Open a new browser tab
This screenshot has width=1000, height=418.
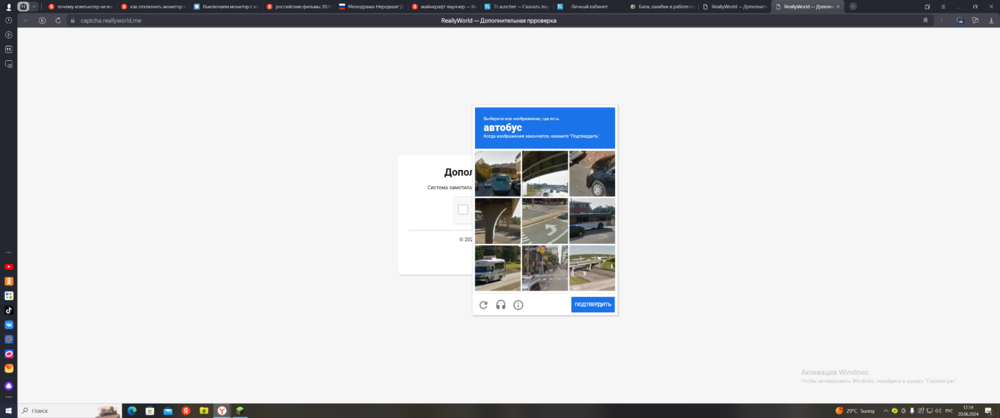click(x=853, y=6)
